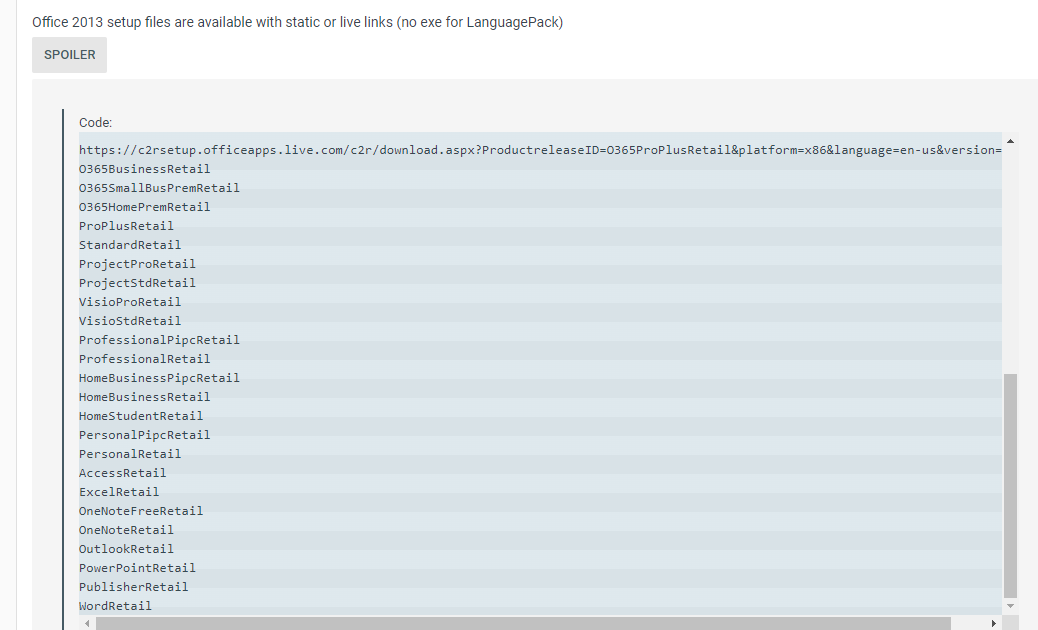This screenshot has width=1038, height=630.
Task: Place cursor on the ProjectProRetail line
Action: [137, 264]
